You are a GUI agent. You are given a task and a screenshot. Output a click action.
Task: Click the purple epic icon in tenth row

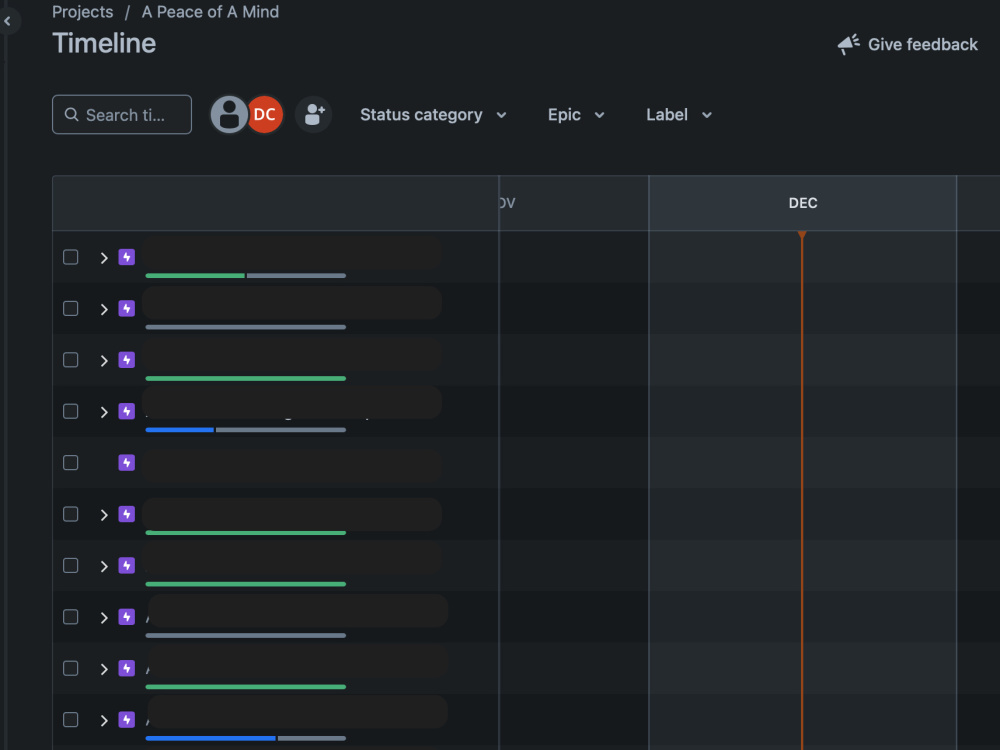[126, 719]
